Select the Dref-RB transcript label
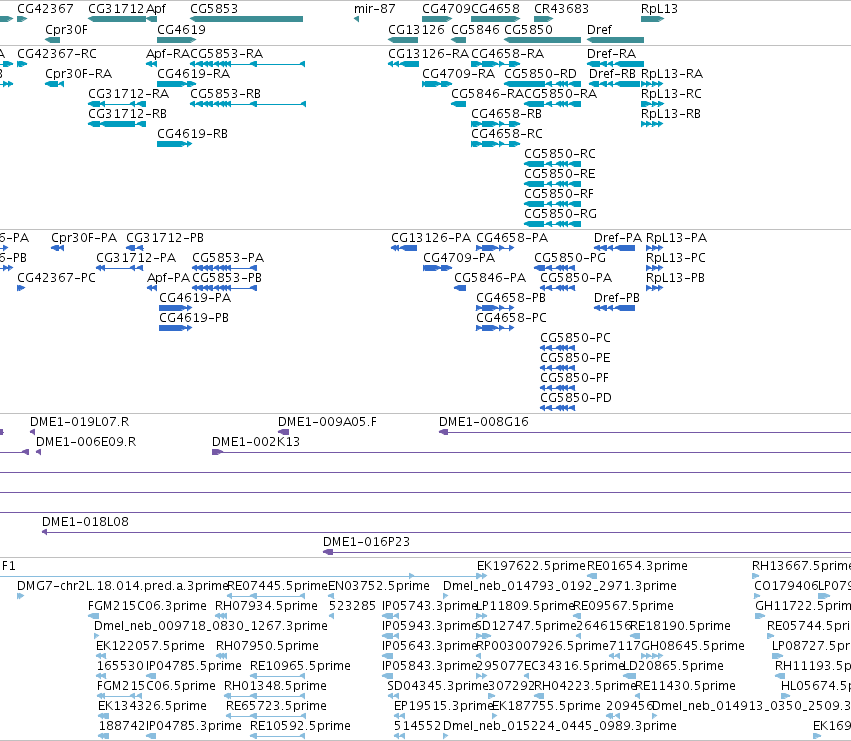Screen dimensions: 851x741 click(613, 74)
